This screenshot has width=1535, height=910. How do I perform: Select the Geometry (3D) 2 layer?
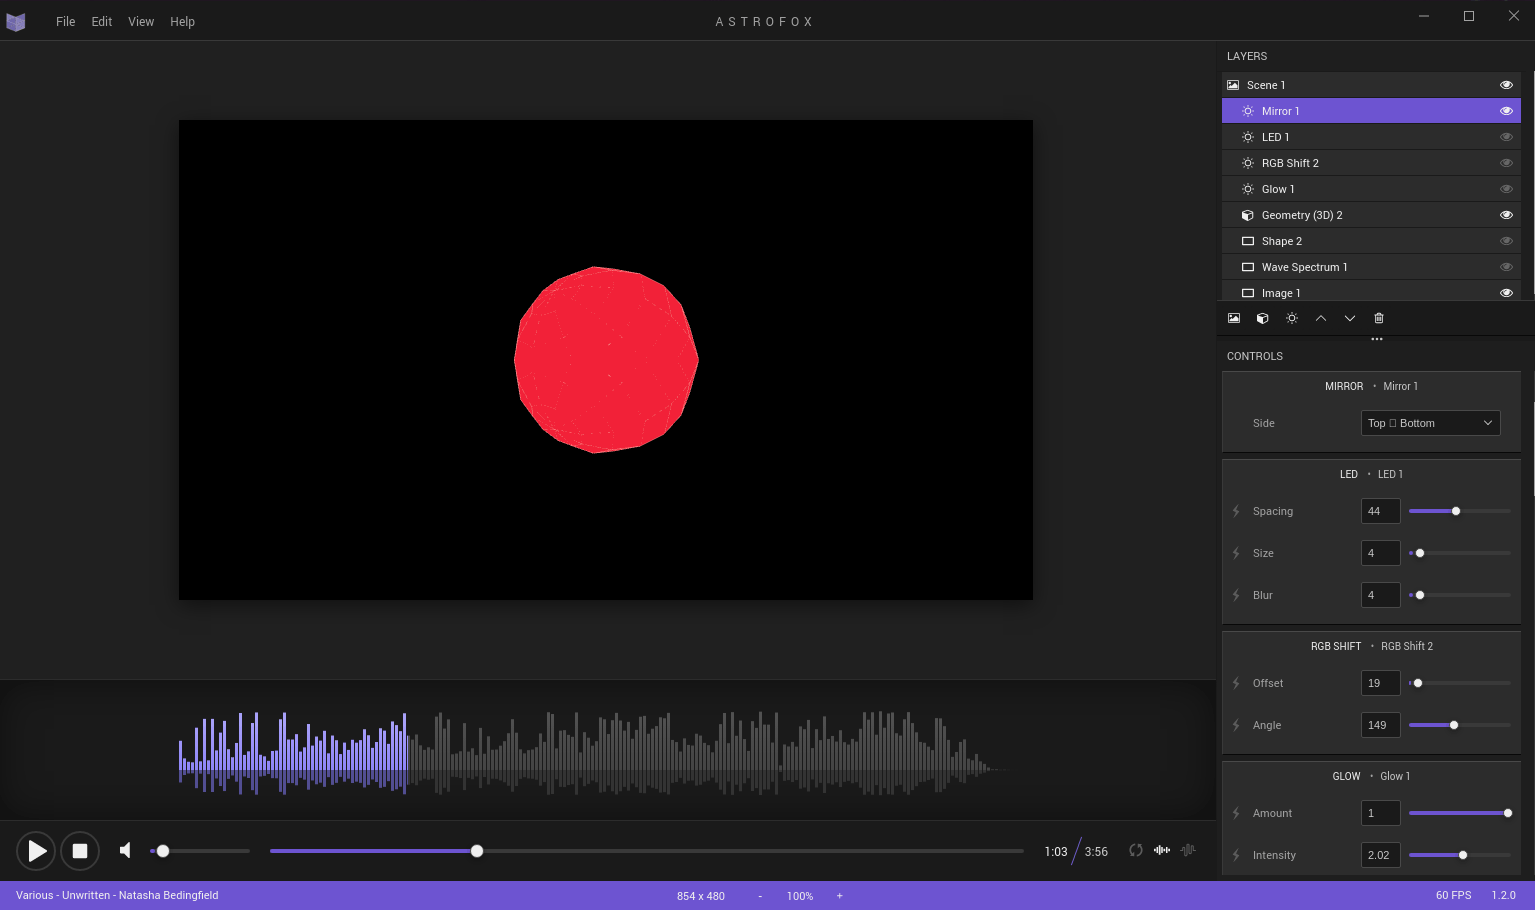coord(1371,215)
